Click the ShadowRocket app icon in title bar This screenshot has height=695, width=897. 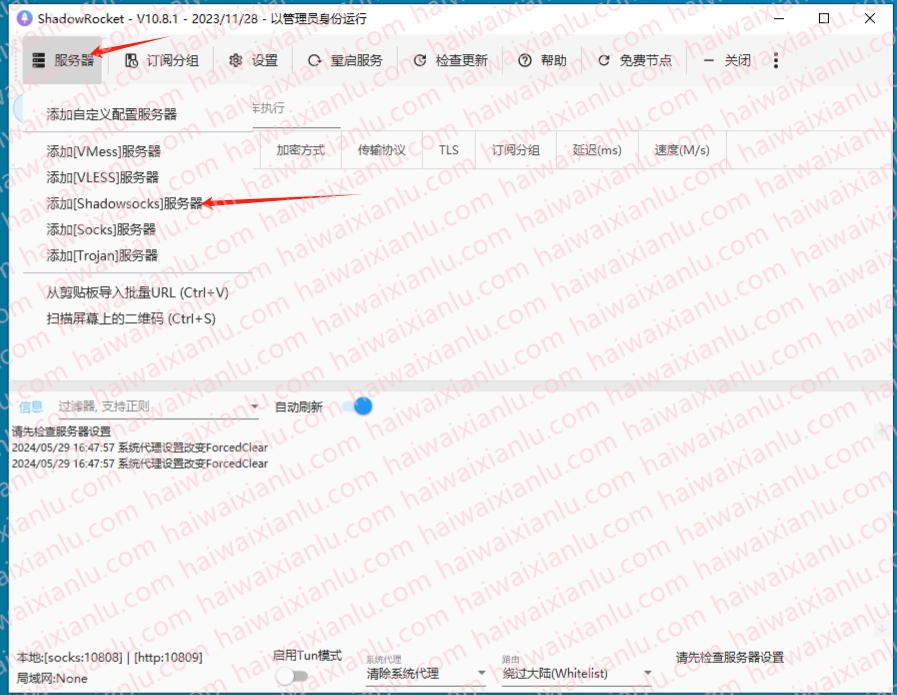point(25,18)
